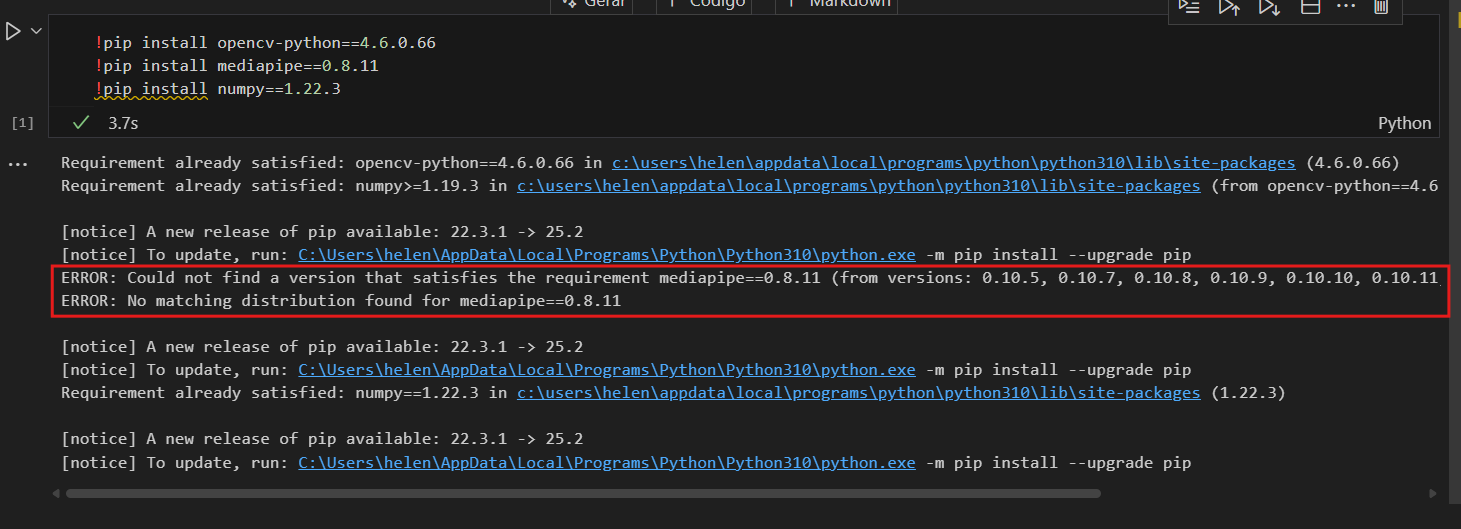1461x529 pixels.
Task: Click the [1] execution count label
Action: [x=22, y=123]
